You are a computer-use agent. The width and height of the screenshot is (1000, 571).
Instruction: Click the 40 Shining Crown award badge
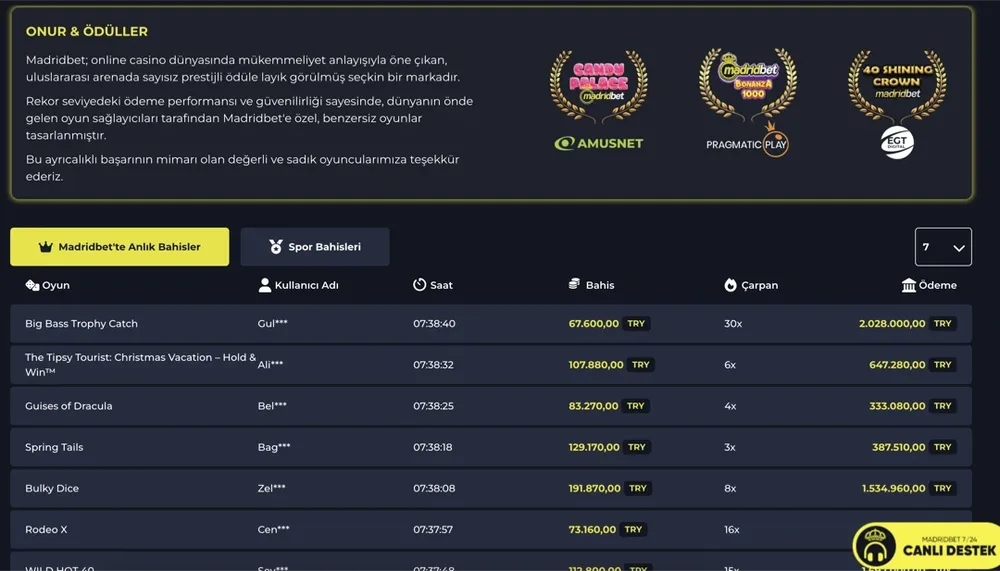coord(897,85)
